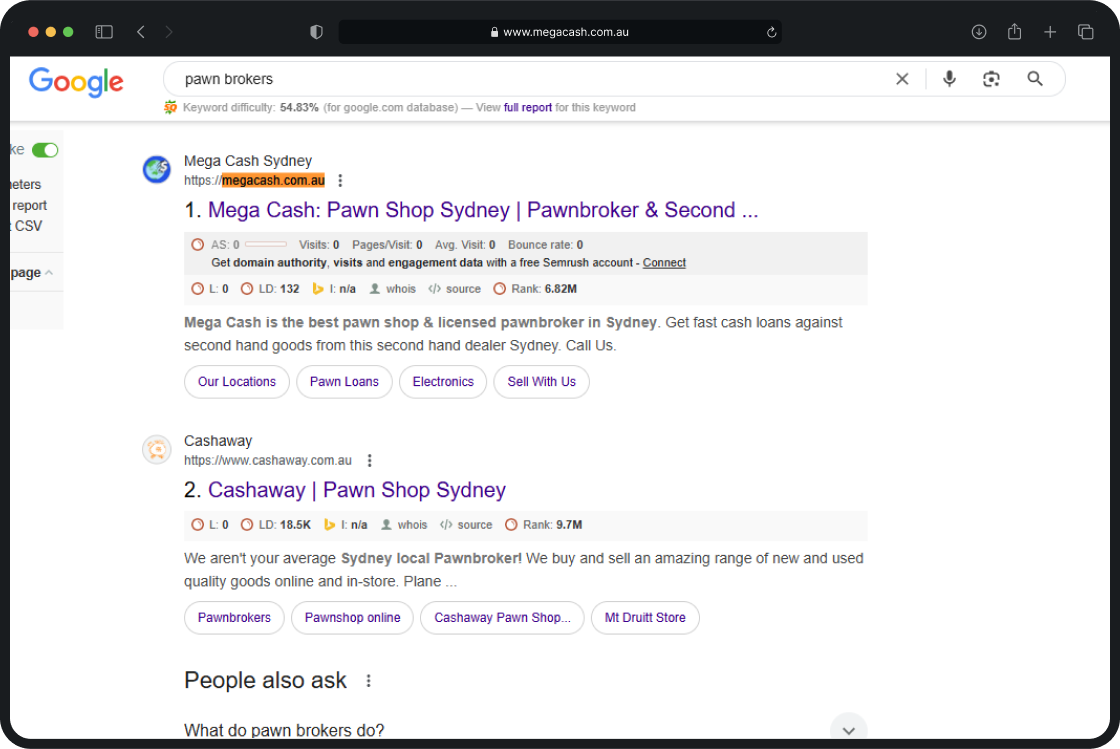1120x749 pixels.
Task: Toggle the green SEOquake switch
Action: click(x=45, y=150)
